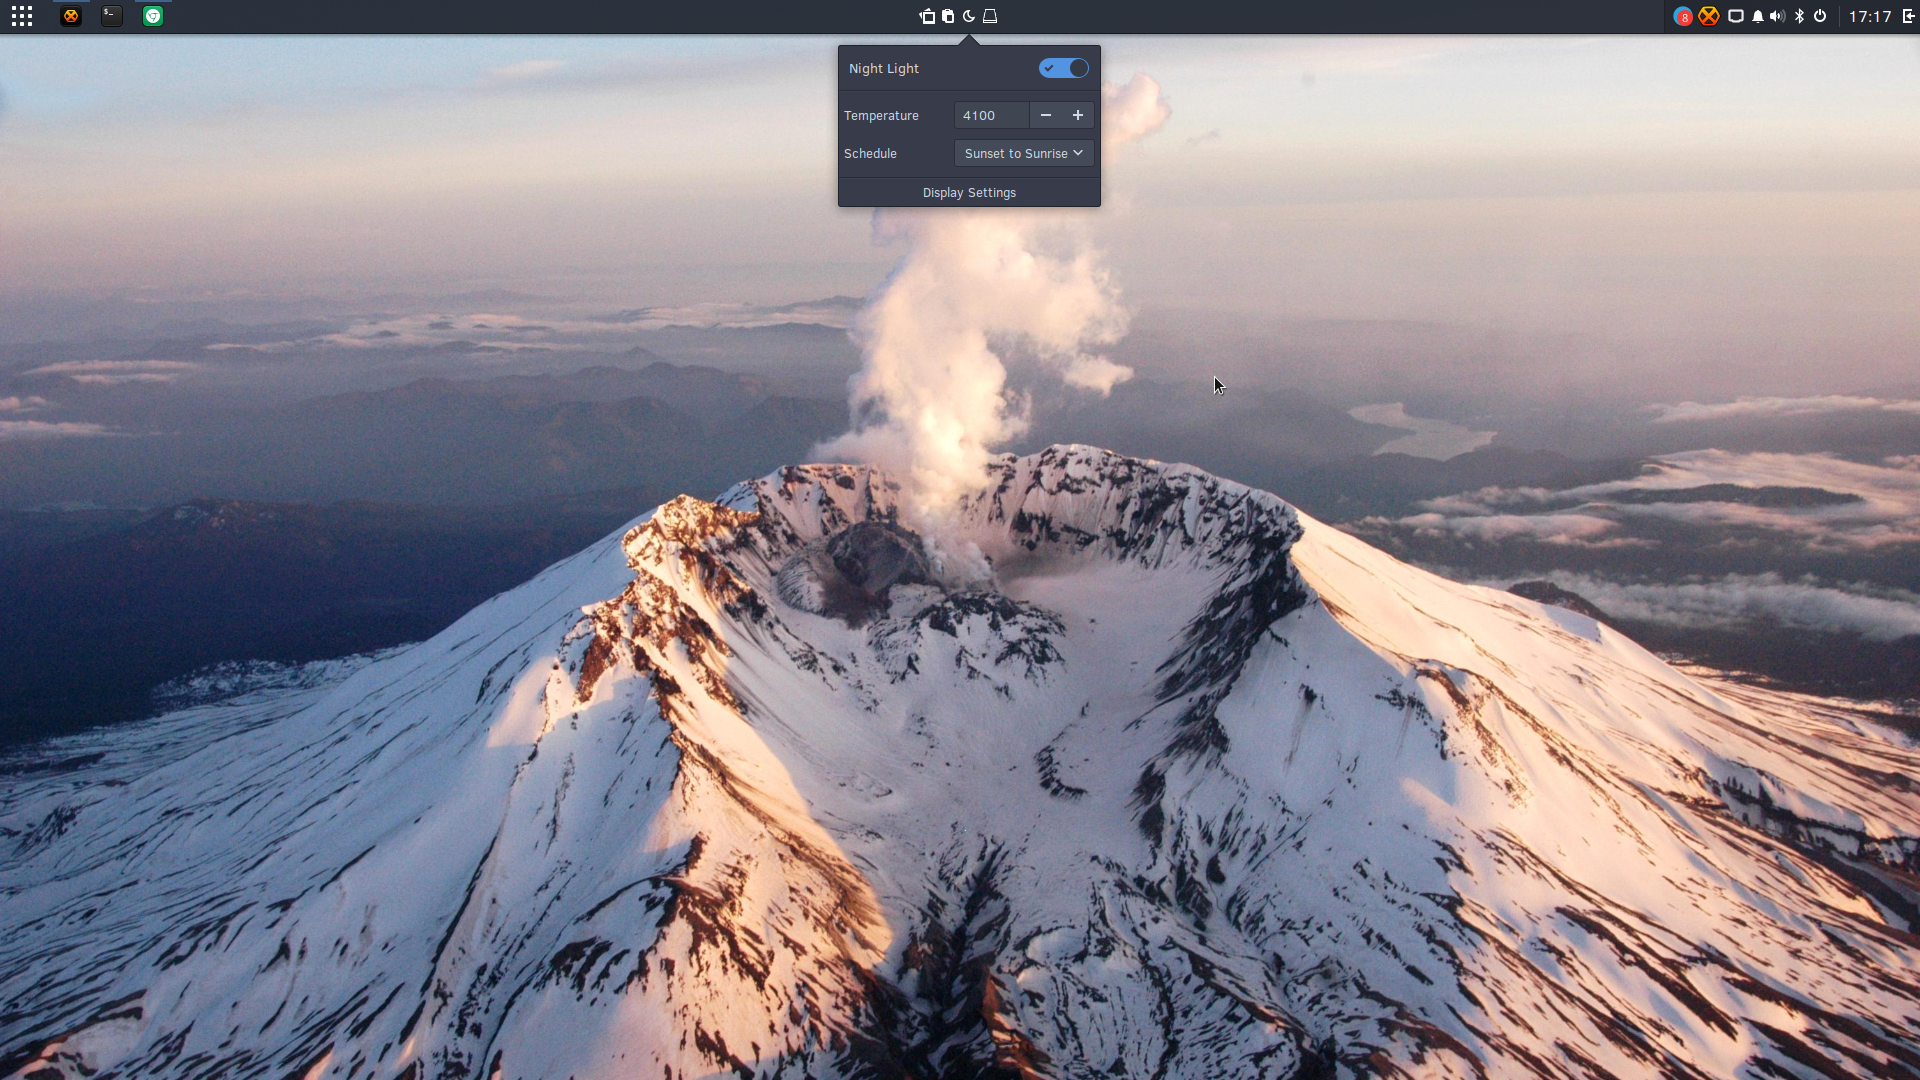
Task: Open the volume control in the tray
Action: (x=1777, y=16)
